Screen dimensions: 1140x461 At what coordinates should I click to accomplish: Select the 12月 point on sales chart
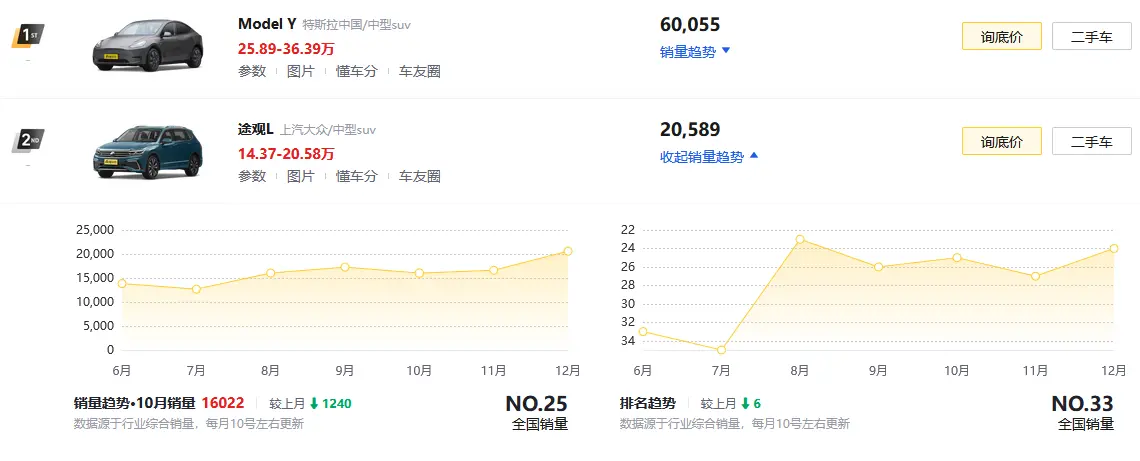[568, 251]
